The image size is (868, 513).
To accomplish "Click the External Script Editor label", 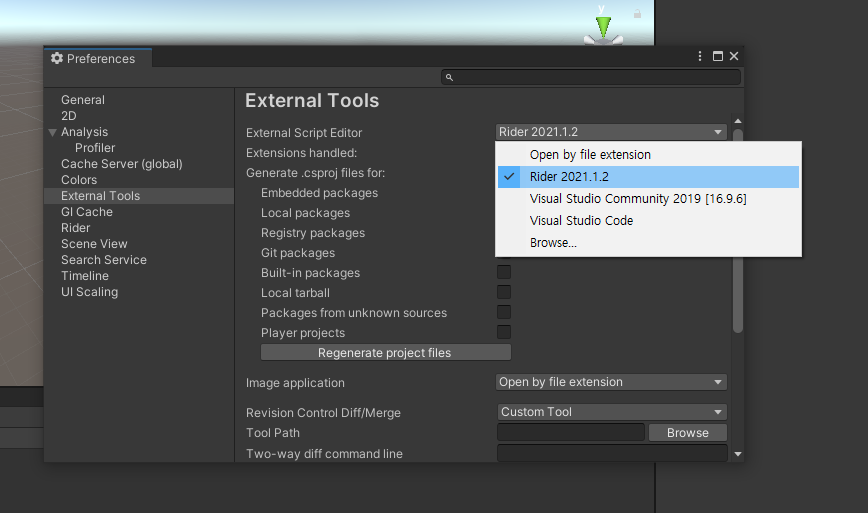I will (x=304, y=133).
